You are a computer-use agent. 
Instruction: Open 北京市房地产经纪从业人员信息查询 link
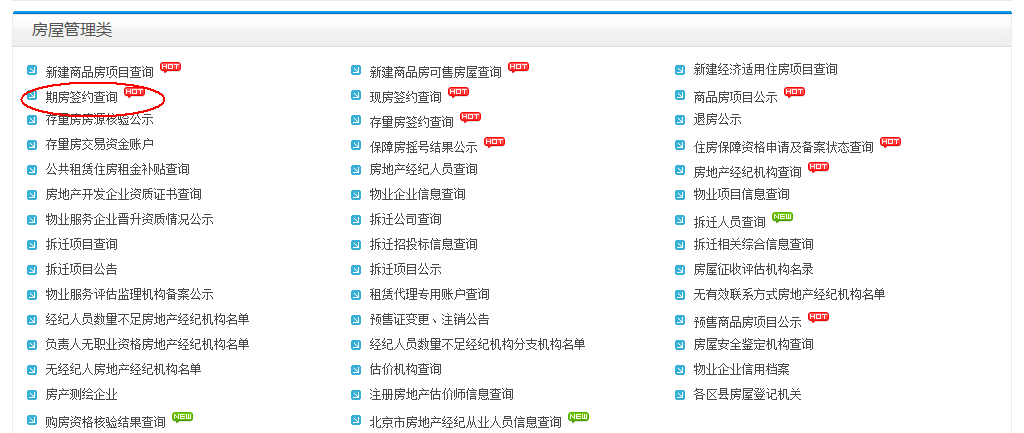(466, 422)
